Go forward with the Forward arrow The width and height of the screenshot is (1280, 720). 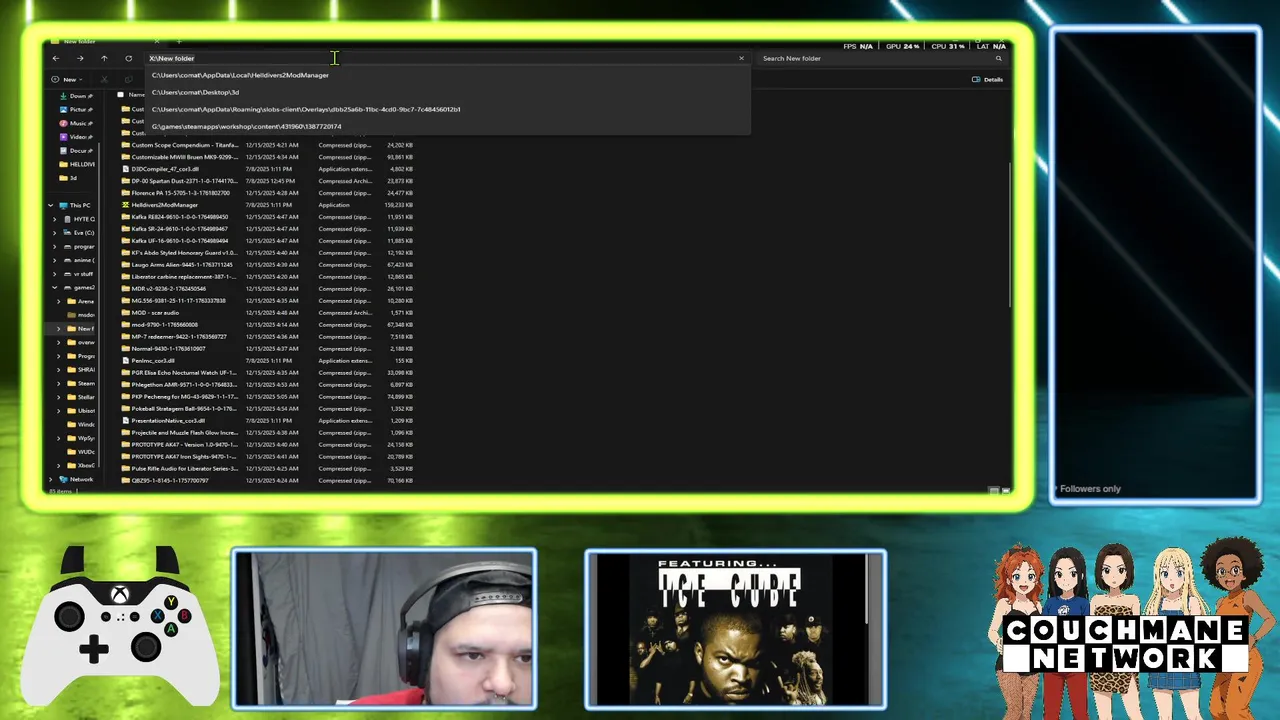[x=80, y=58]
